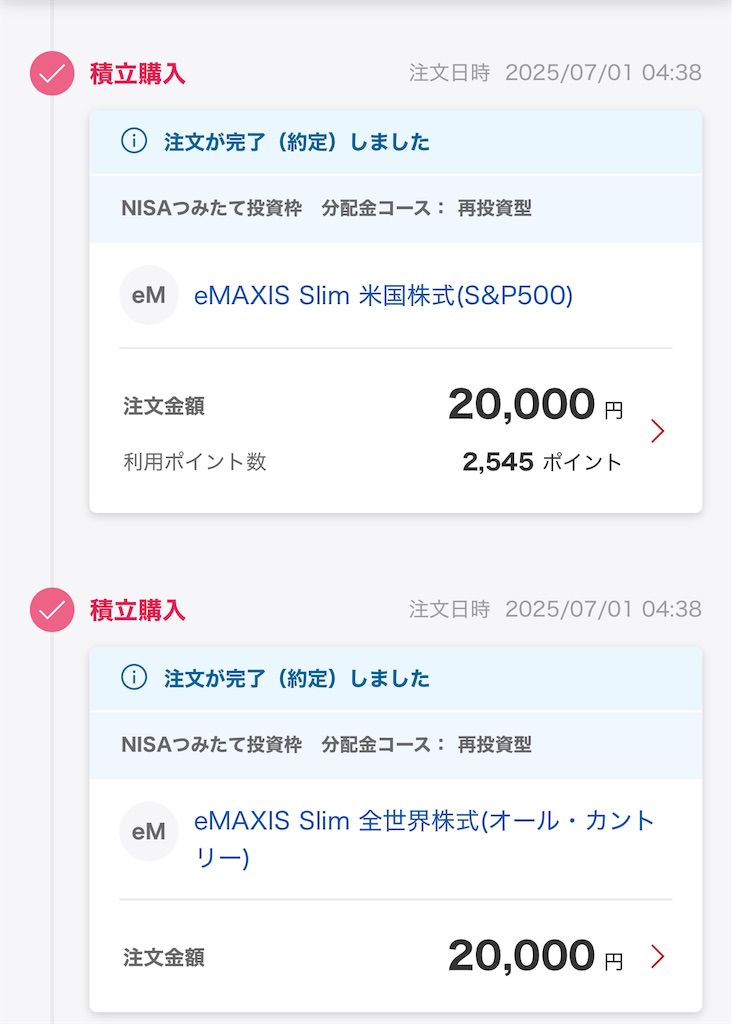
Task: Click first NISAつみたて投資枠 label
Action: point(212,208)
